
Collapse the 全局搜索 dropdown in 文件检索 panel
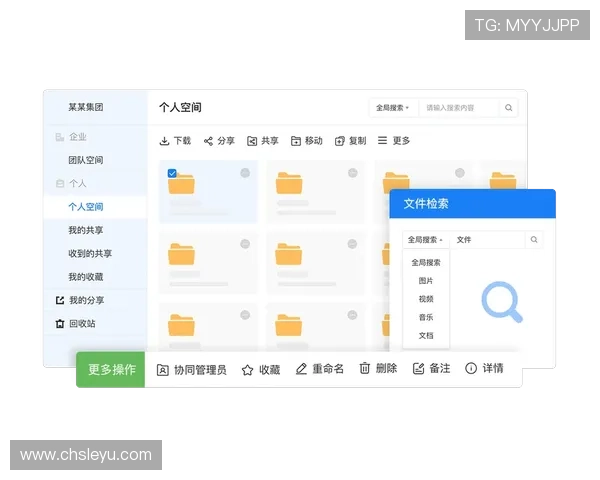tap(426, 240)
